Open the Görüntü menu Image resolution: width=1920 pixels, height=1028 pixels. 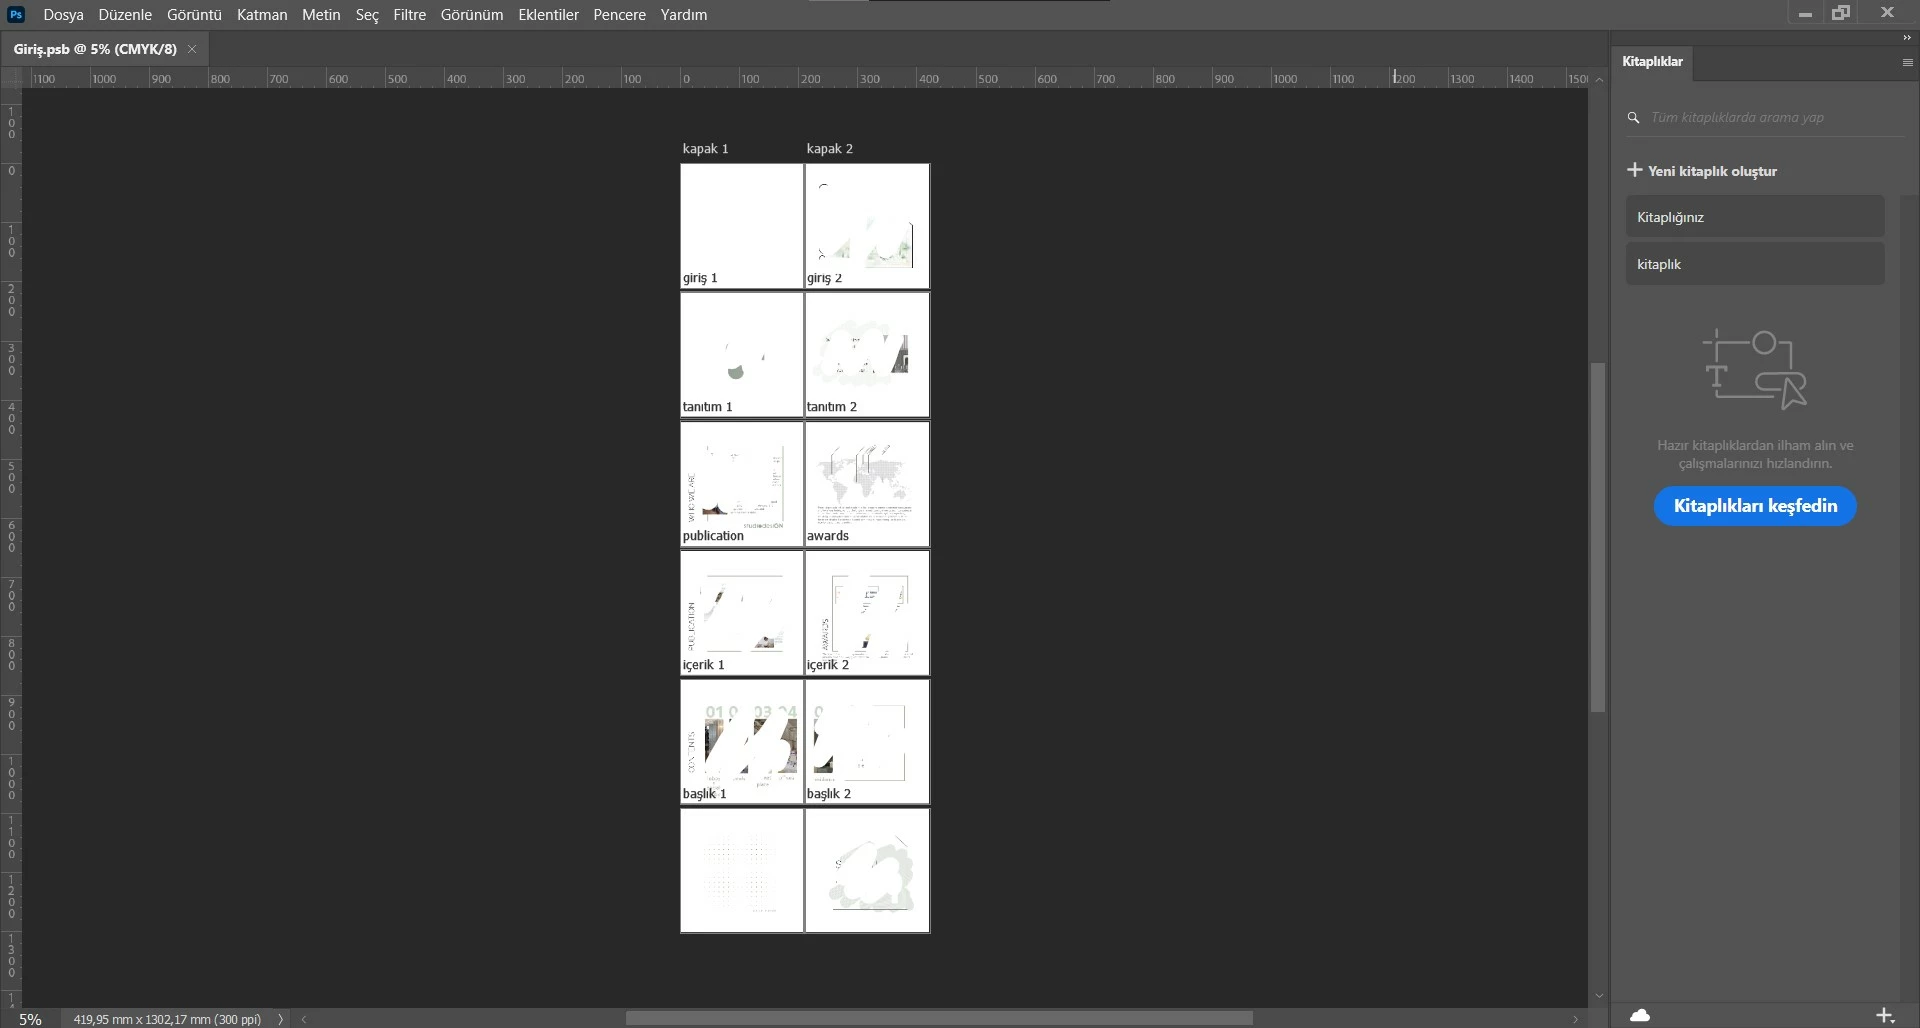(194, 15)
